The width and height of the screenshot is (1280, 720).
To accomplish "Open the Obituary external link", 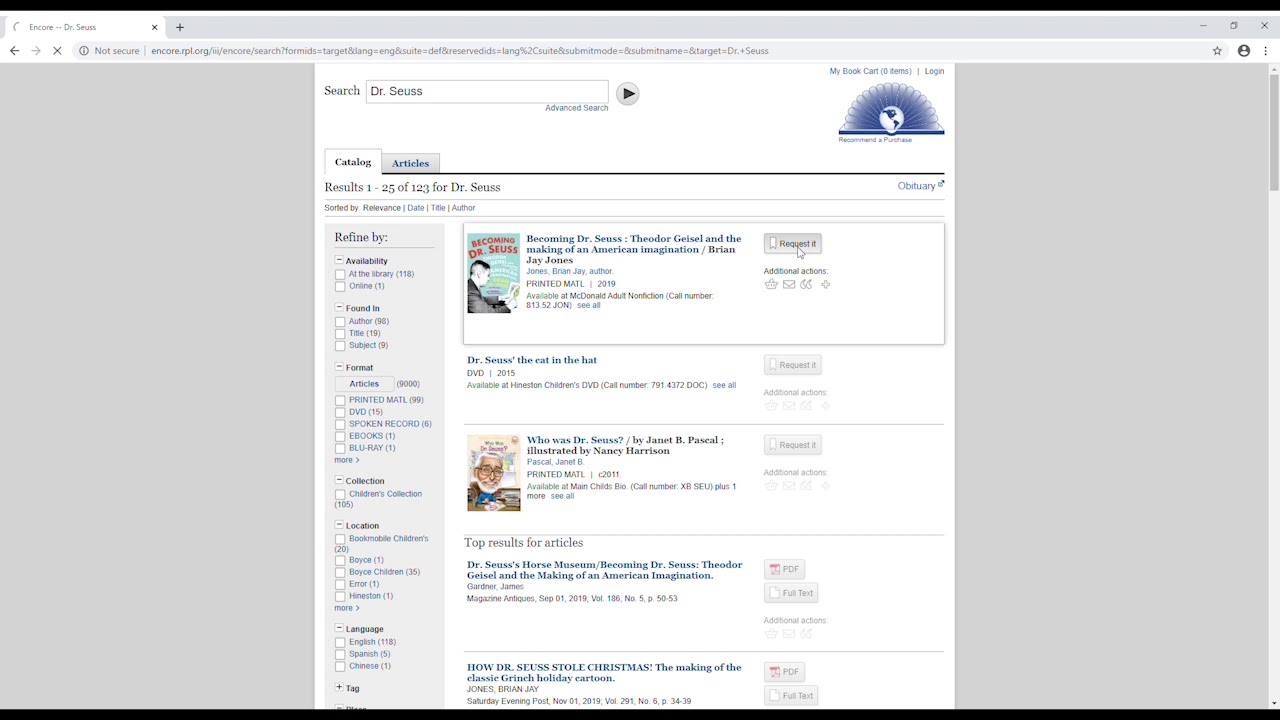I will click(x=920, y=186).
